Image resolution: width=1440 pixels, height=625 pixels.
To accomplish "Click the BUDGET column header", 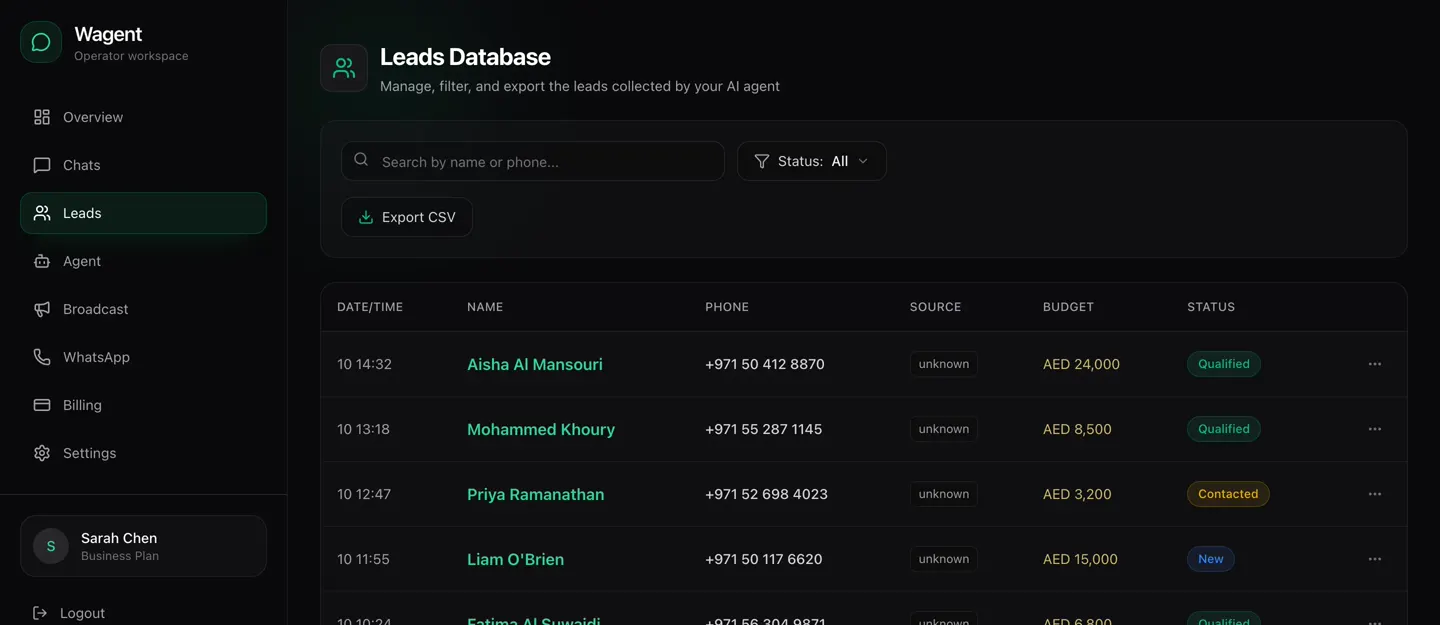I will click(1068, 307).
